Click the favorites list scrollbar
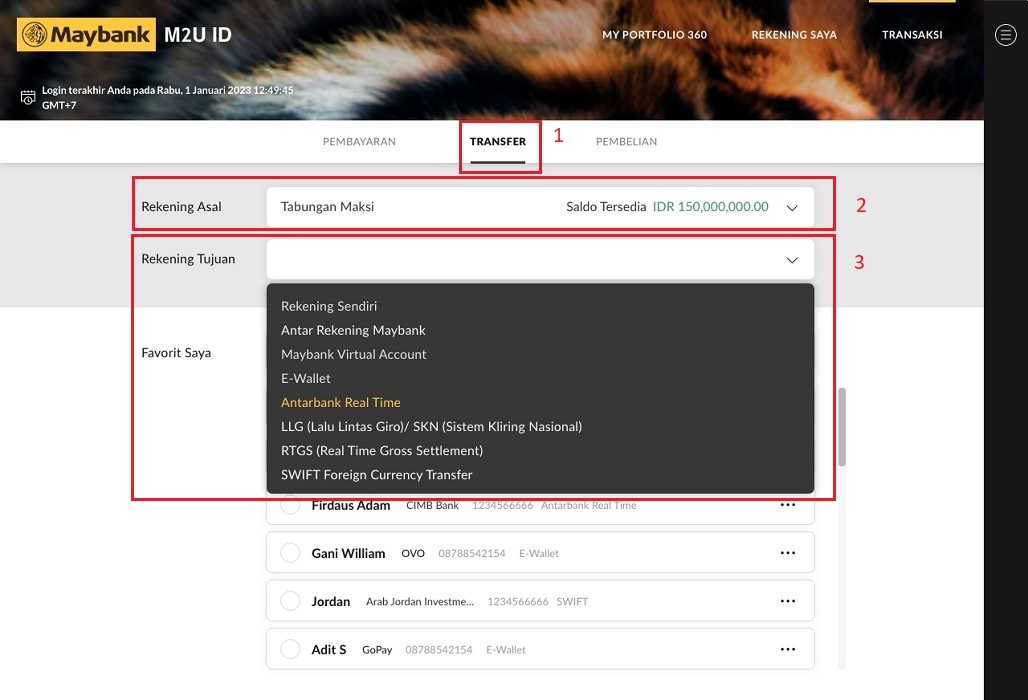The image size is (1028, 700). 842,427
